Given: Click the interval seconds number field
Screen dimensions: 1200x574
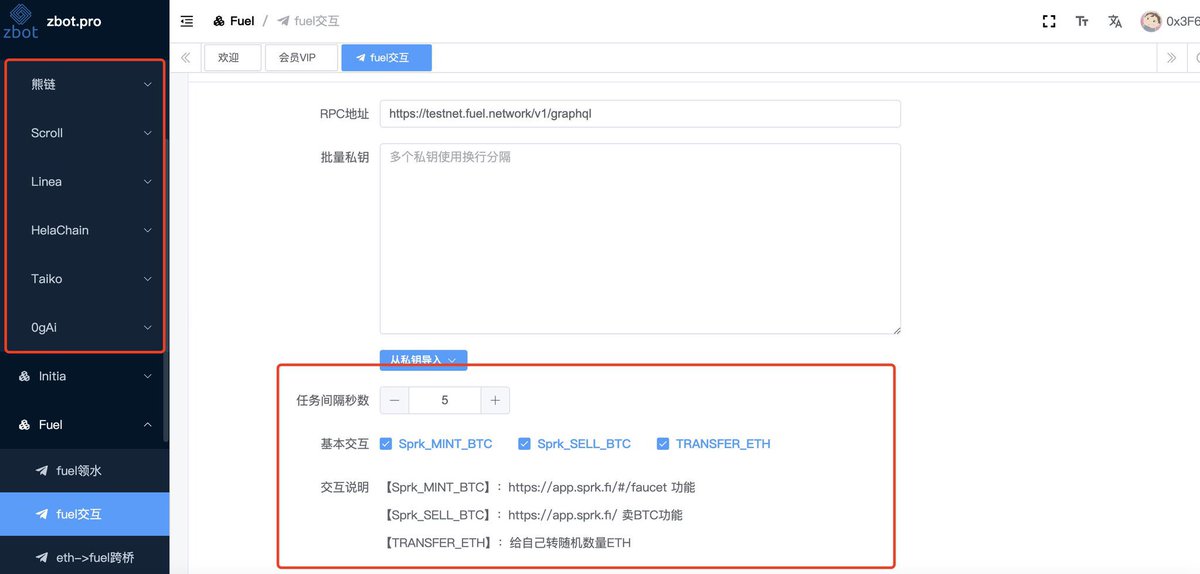Looking at the screenshot, I should coord(445,400).
